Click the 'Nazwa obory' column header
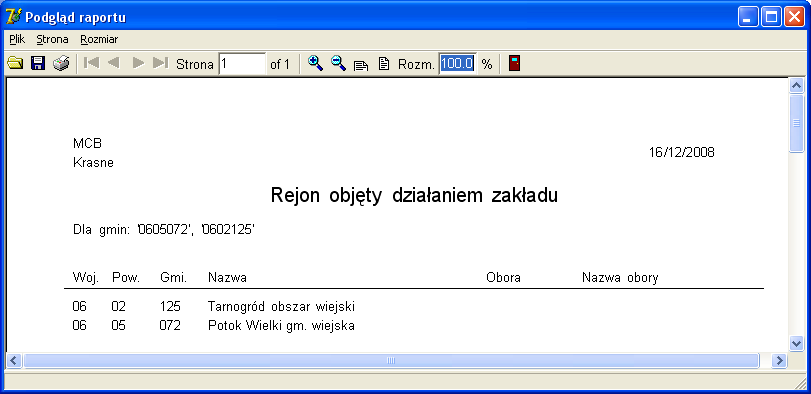The width and height of the screenshot is (811, 394). (620, 278)
